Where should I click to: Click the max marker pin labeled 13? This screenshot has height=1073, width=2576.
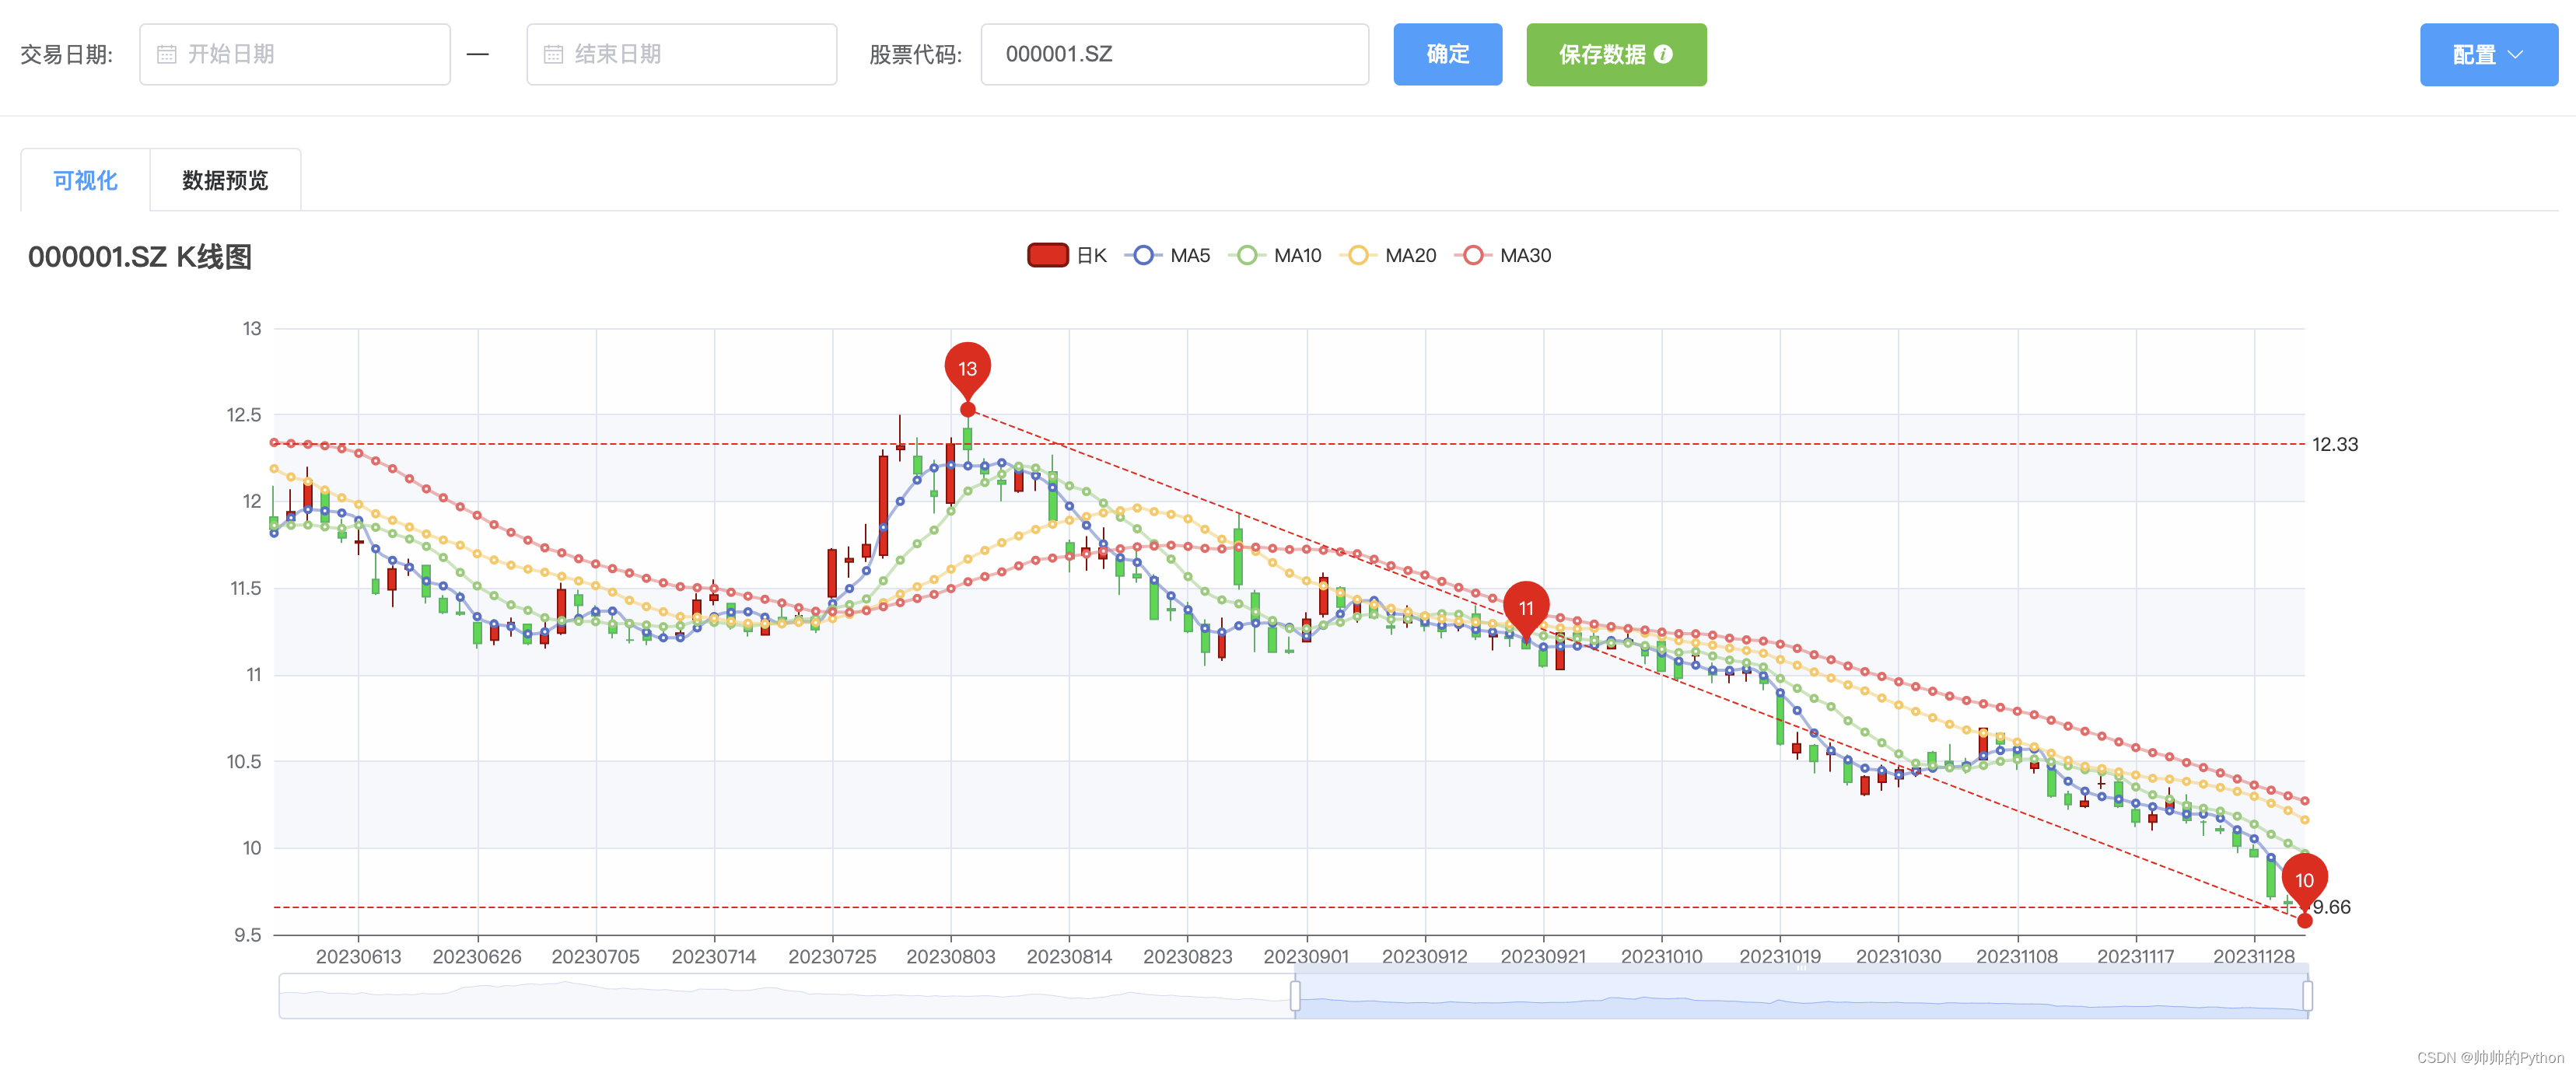click(x=967, y=369)
